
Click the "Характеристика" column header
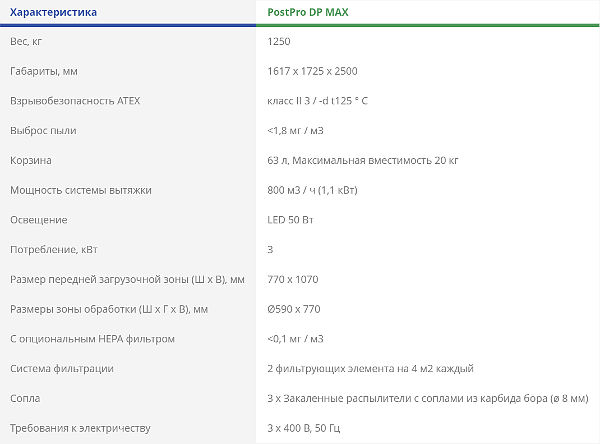pos(53,12)
